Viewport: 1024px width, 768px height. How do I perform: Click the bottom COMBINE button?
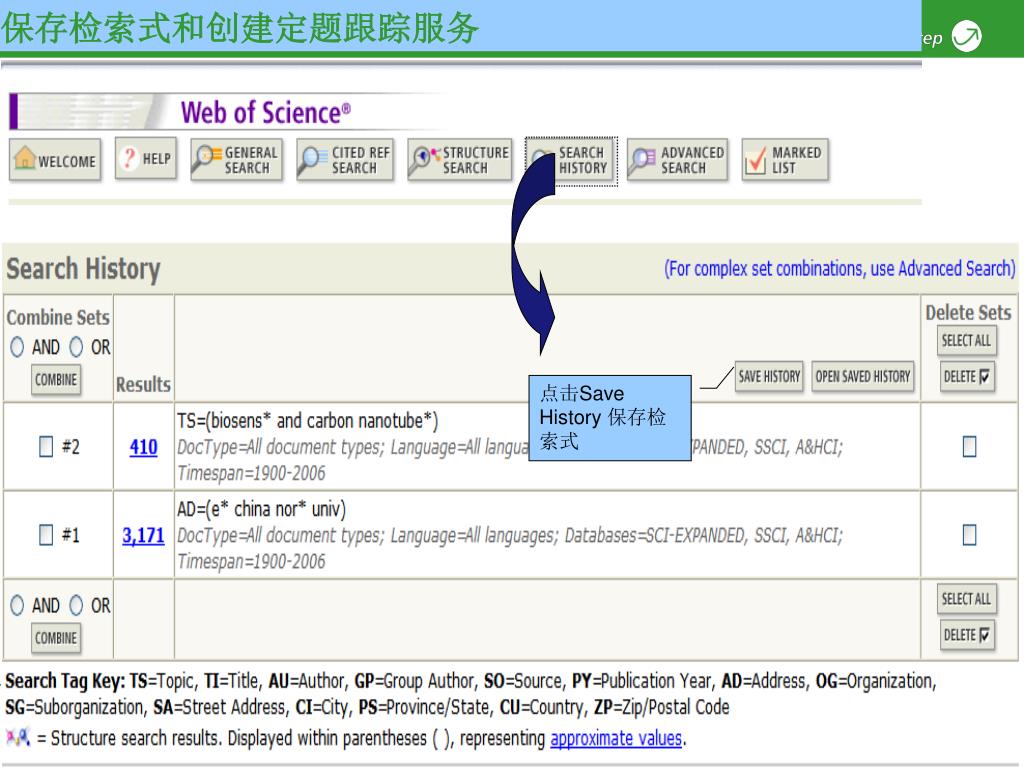pyautogui.click(x=56, y=638)
